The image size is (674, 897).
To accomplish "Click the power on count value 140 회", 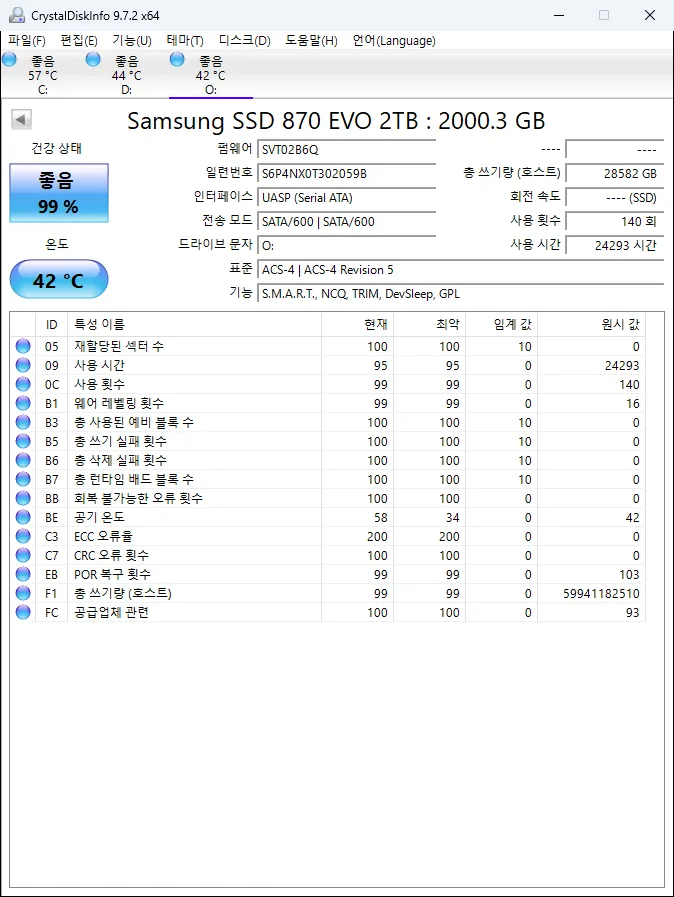I will tap(614, 221).
